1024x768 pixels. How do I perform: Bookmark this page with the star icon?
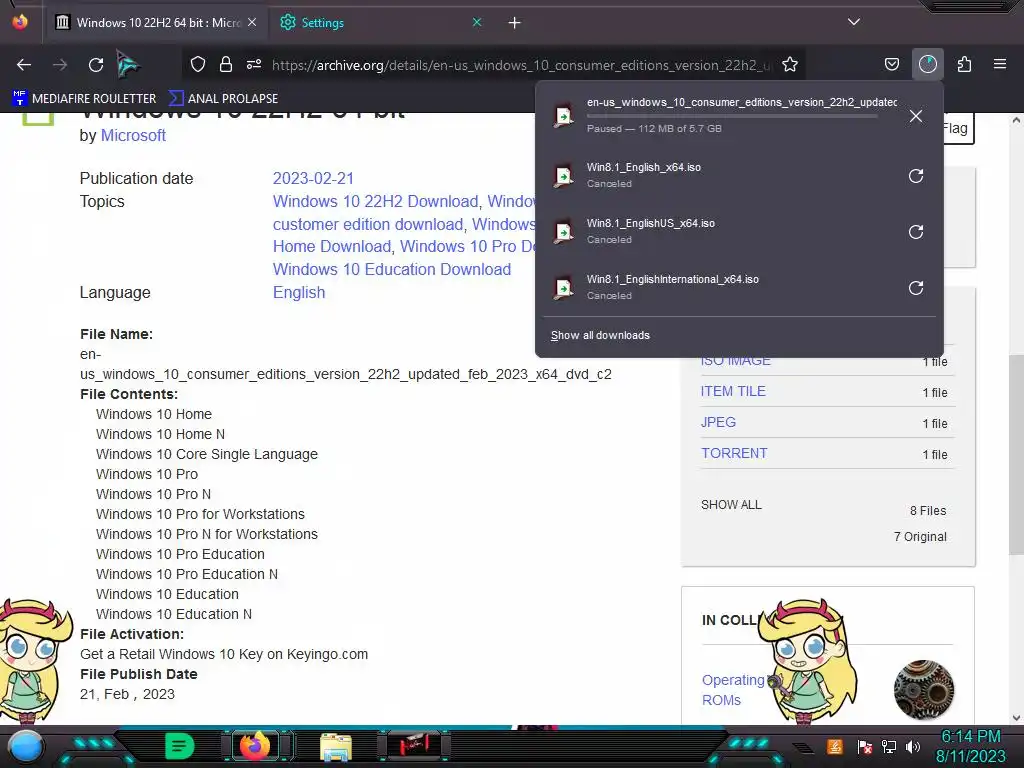coord(790,64)
